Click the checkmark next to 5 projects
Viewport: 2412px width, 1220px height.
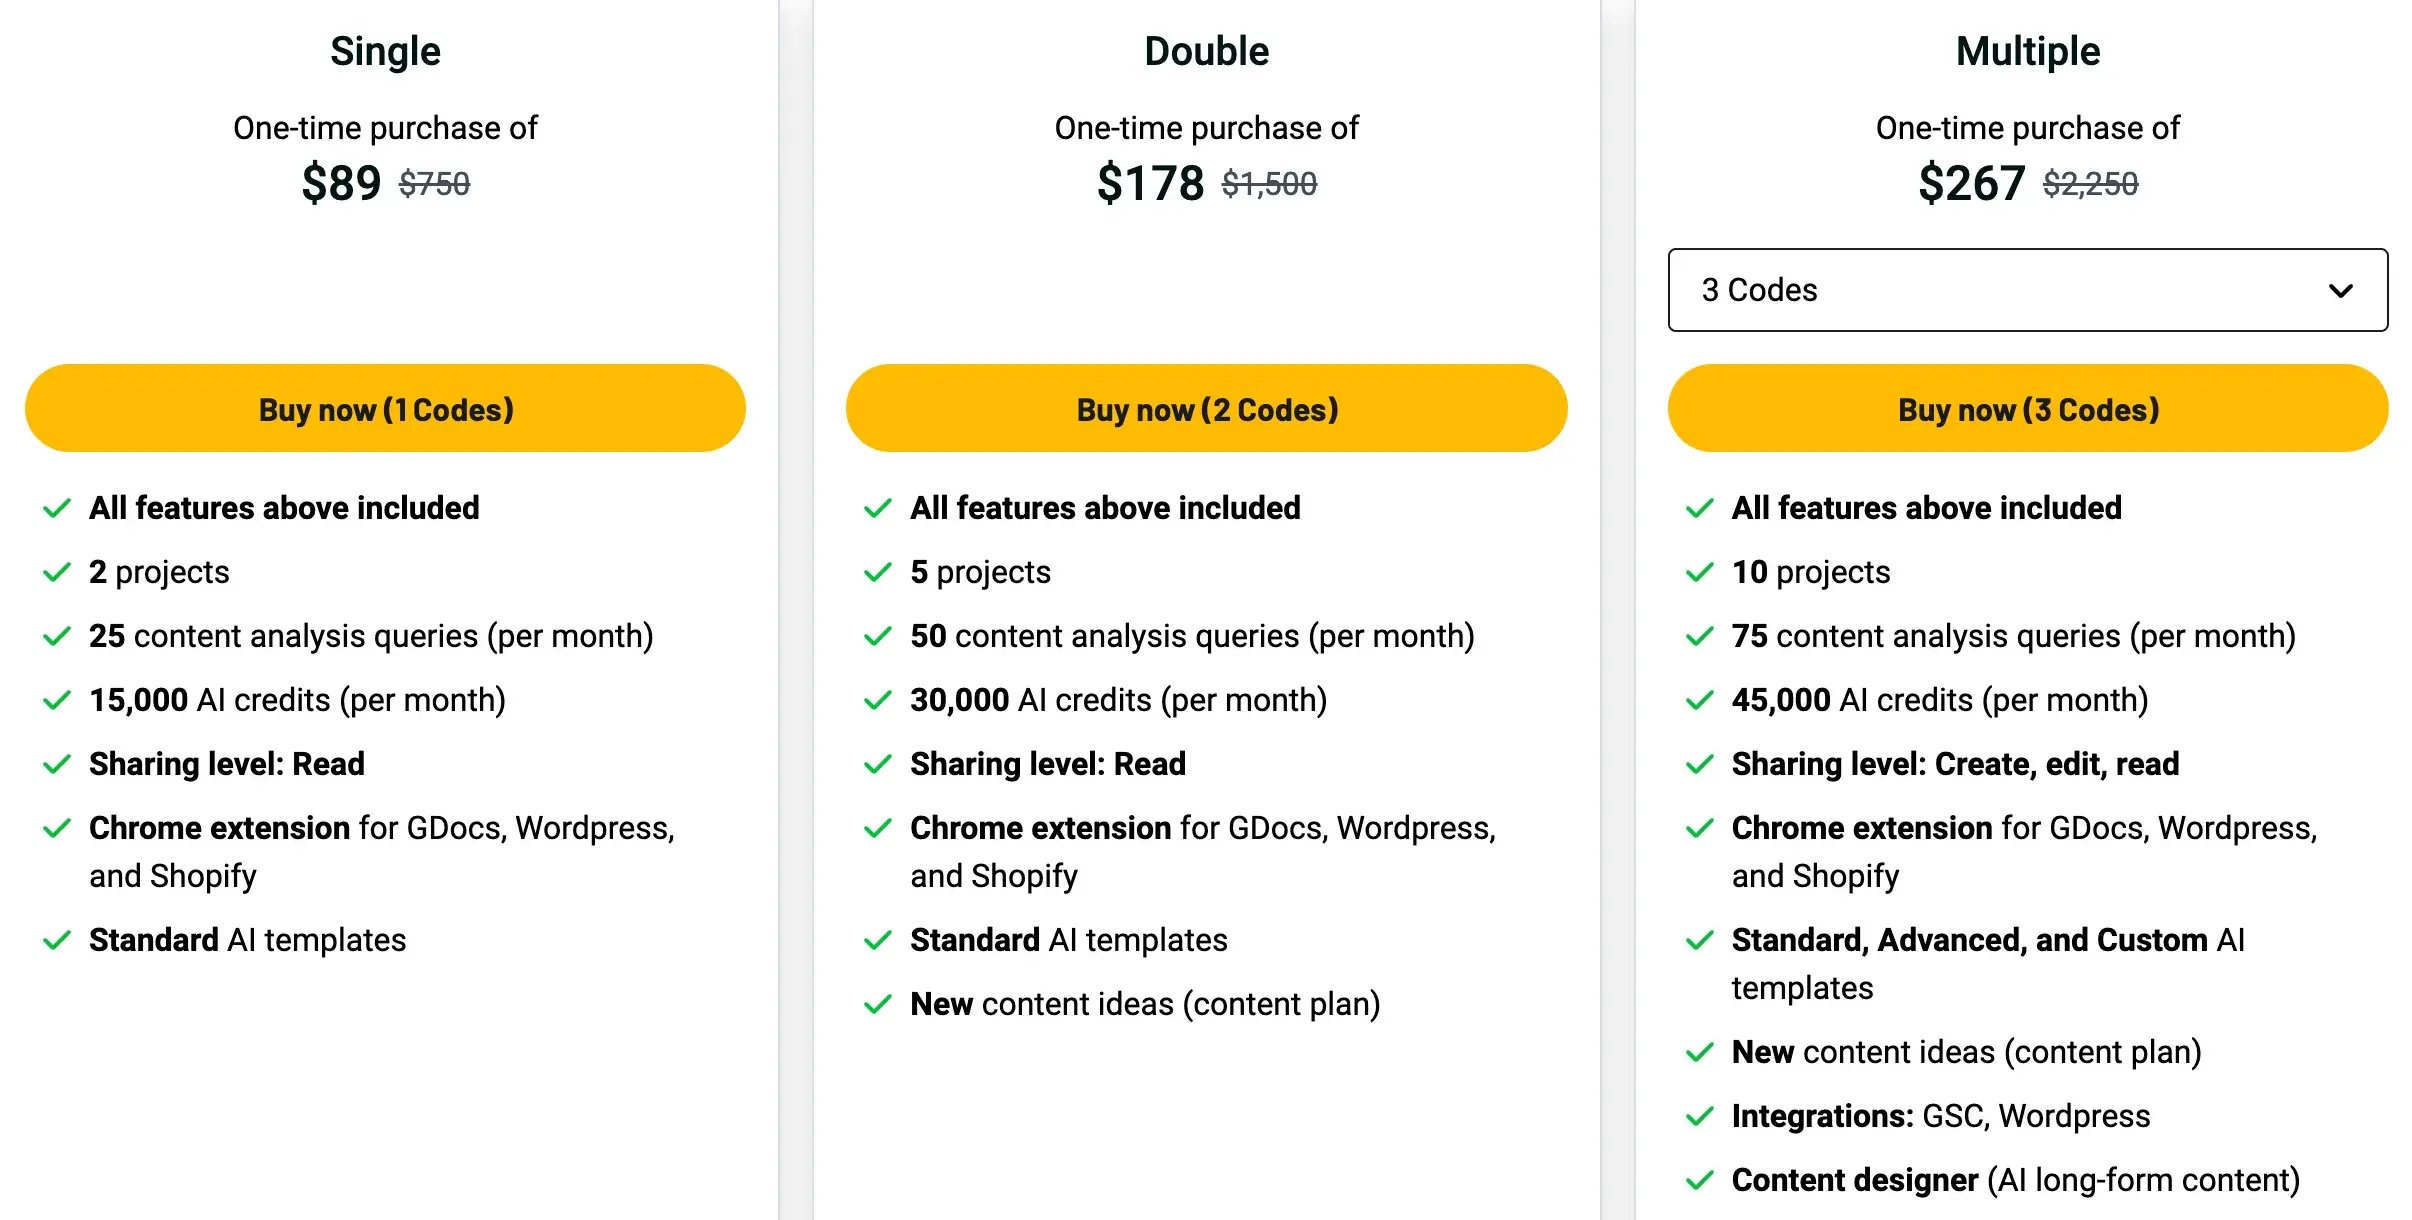pos(877,572)
